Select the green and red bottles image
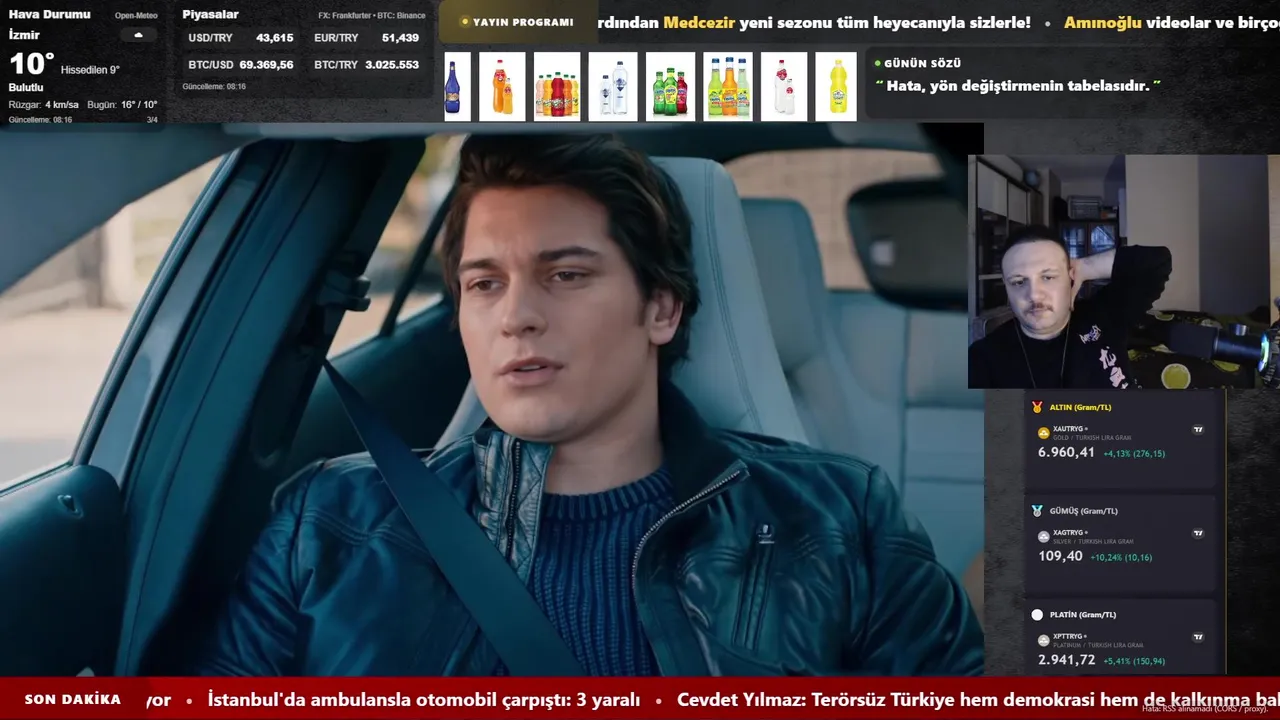The height and width of the screenshot is (720, 1280). click(670, 87)
